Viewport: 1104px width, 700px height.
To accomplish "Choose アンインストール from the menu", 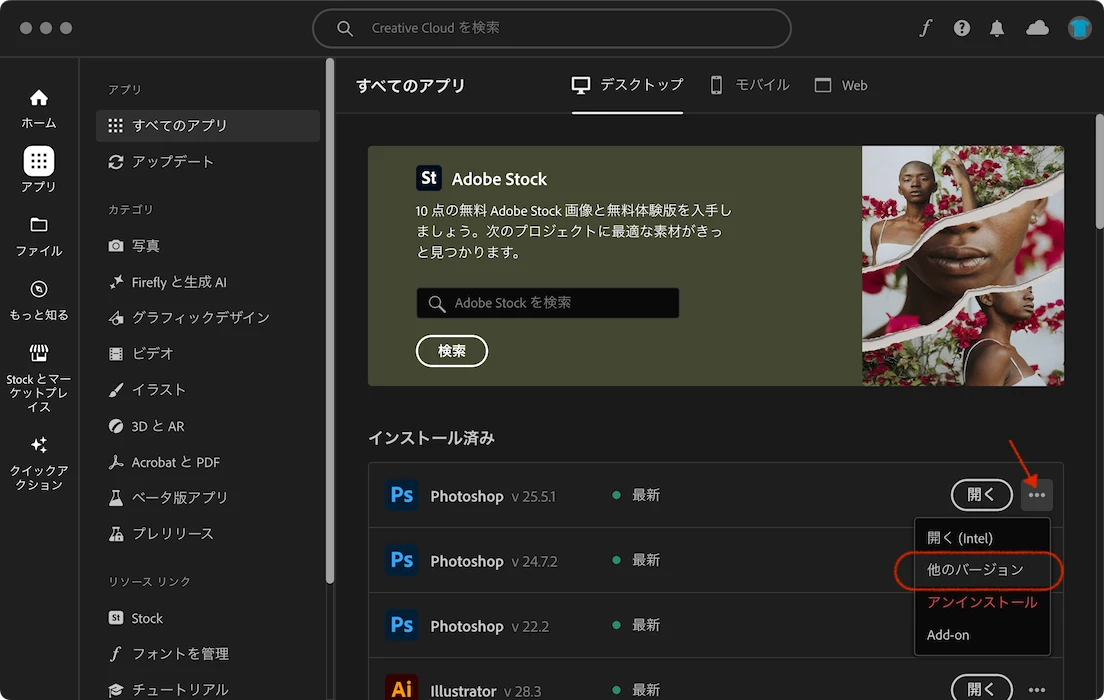I will [x=982, y=602].
